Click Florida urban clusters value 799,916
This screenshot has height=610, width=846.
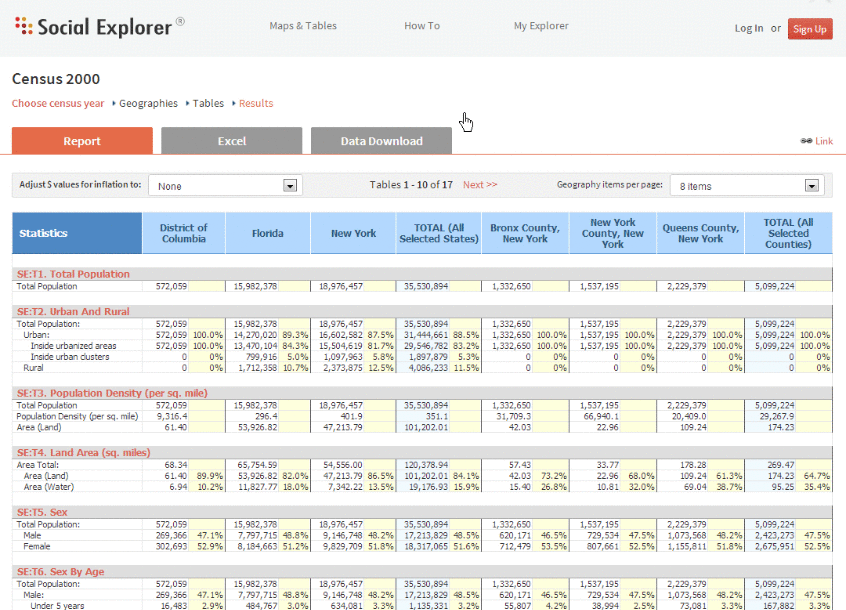(x=261, y=357)
